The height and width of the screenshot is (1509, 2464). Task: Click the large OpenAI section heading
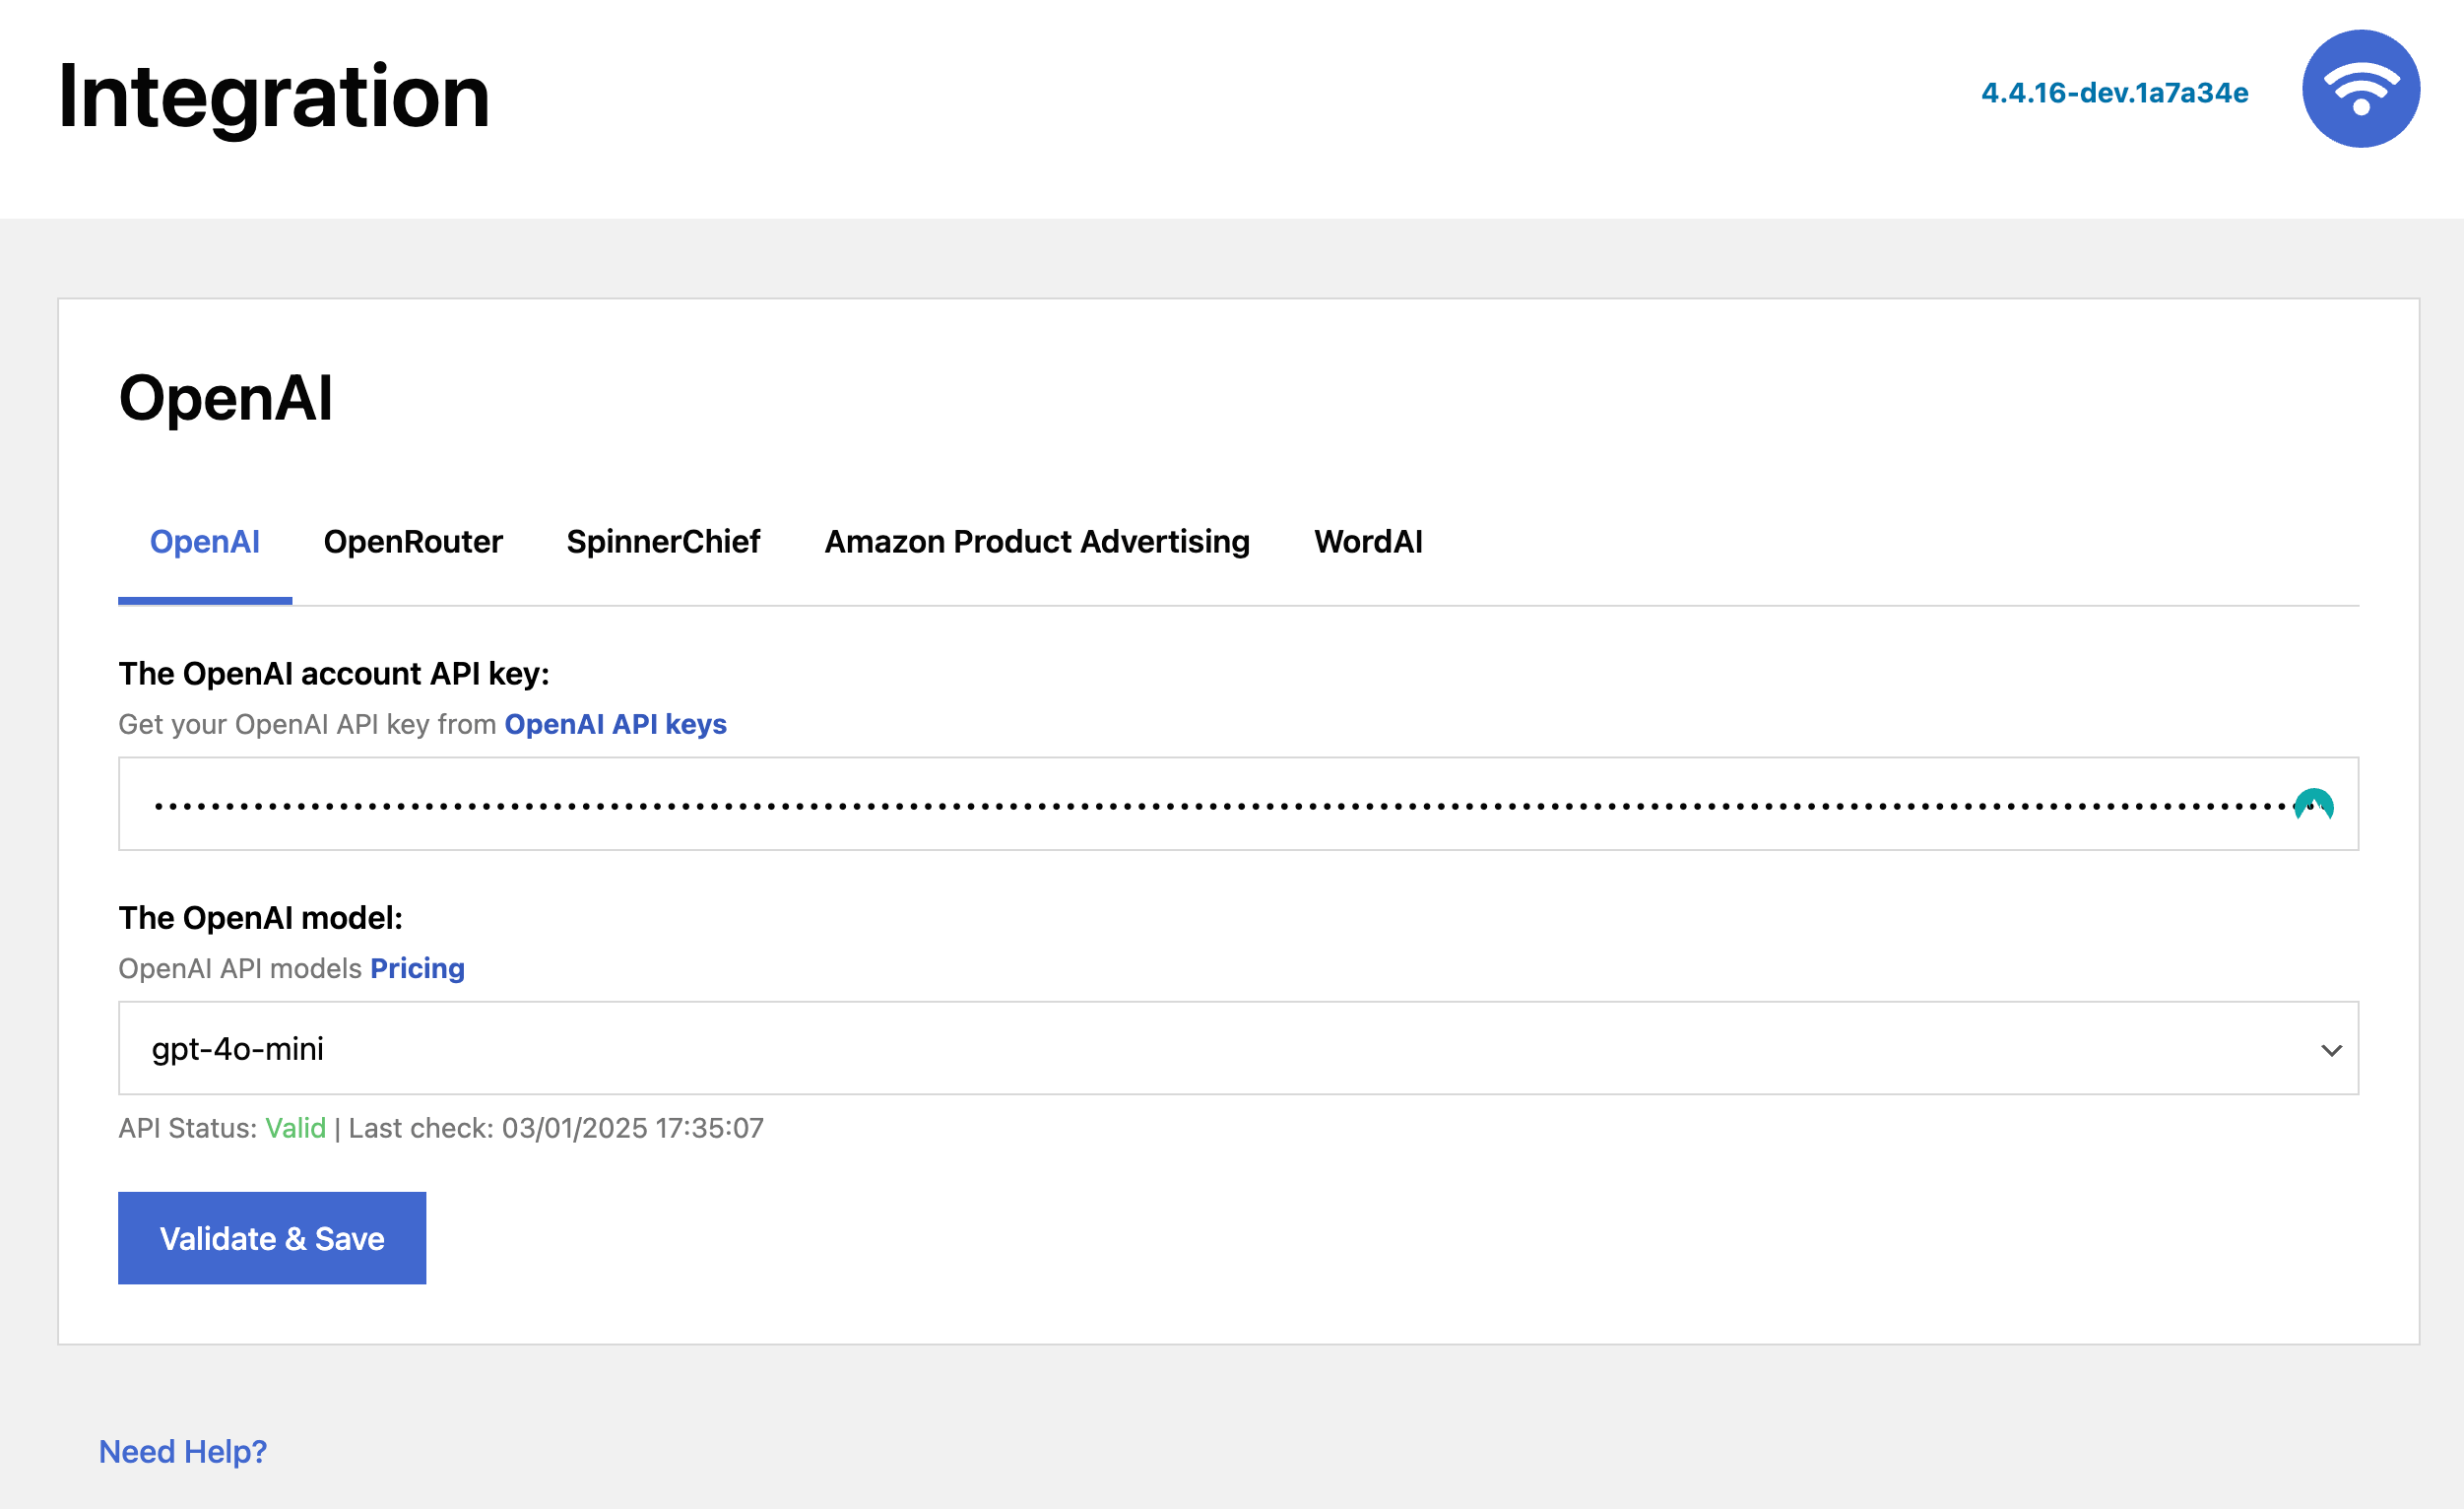[x=225, y=398]
